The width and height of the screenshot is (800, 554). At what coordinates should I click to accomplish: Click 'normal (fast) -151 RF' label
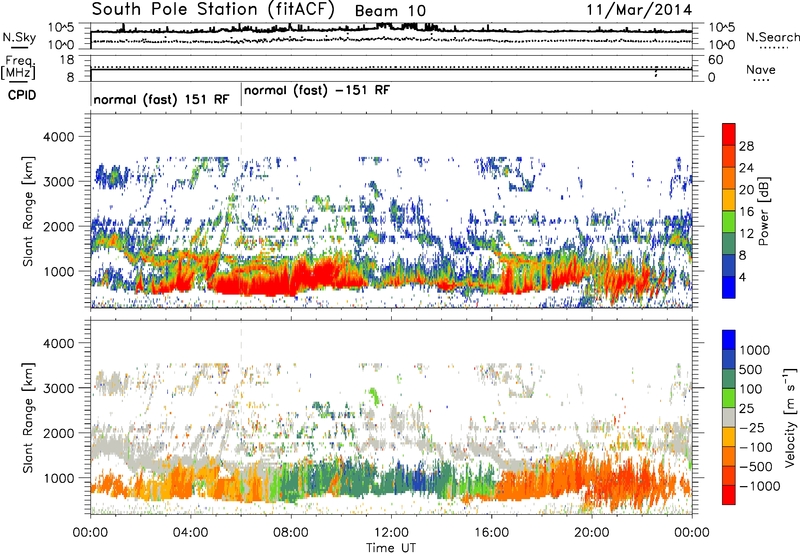pyautogui.click(x=317, y=91)
